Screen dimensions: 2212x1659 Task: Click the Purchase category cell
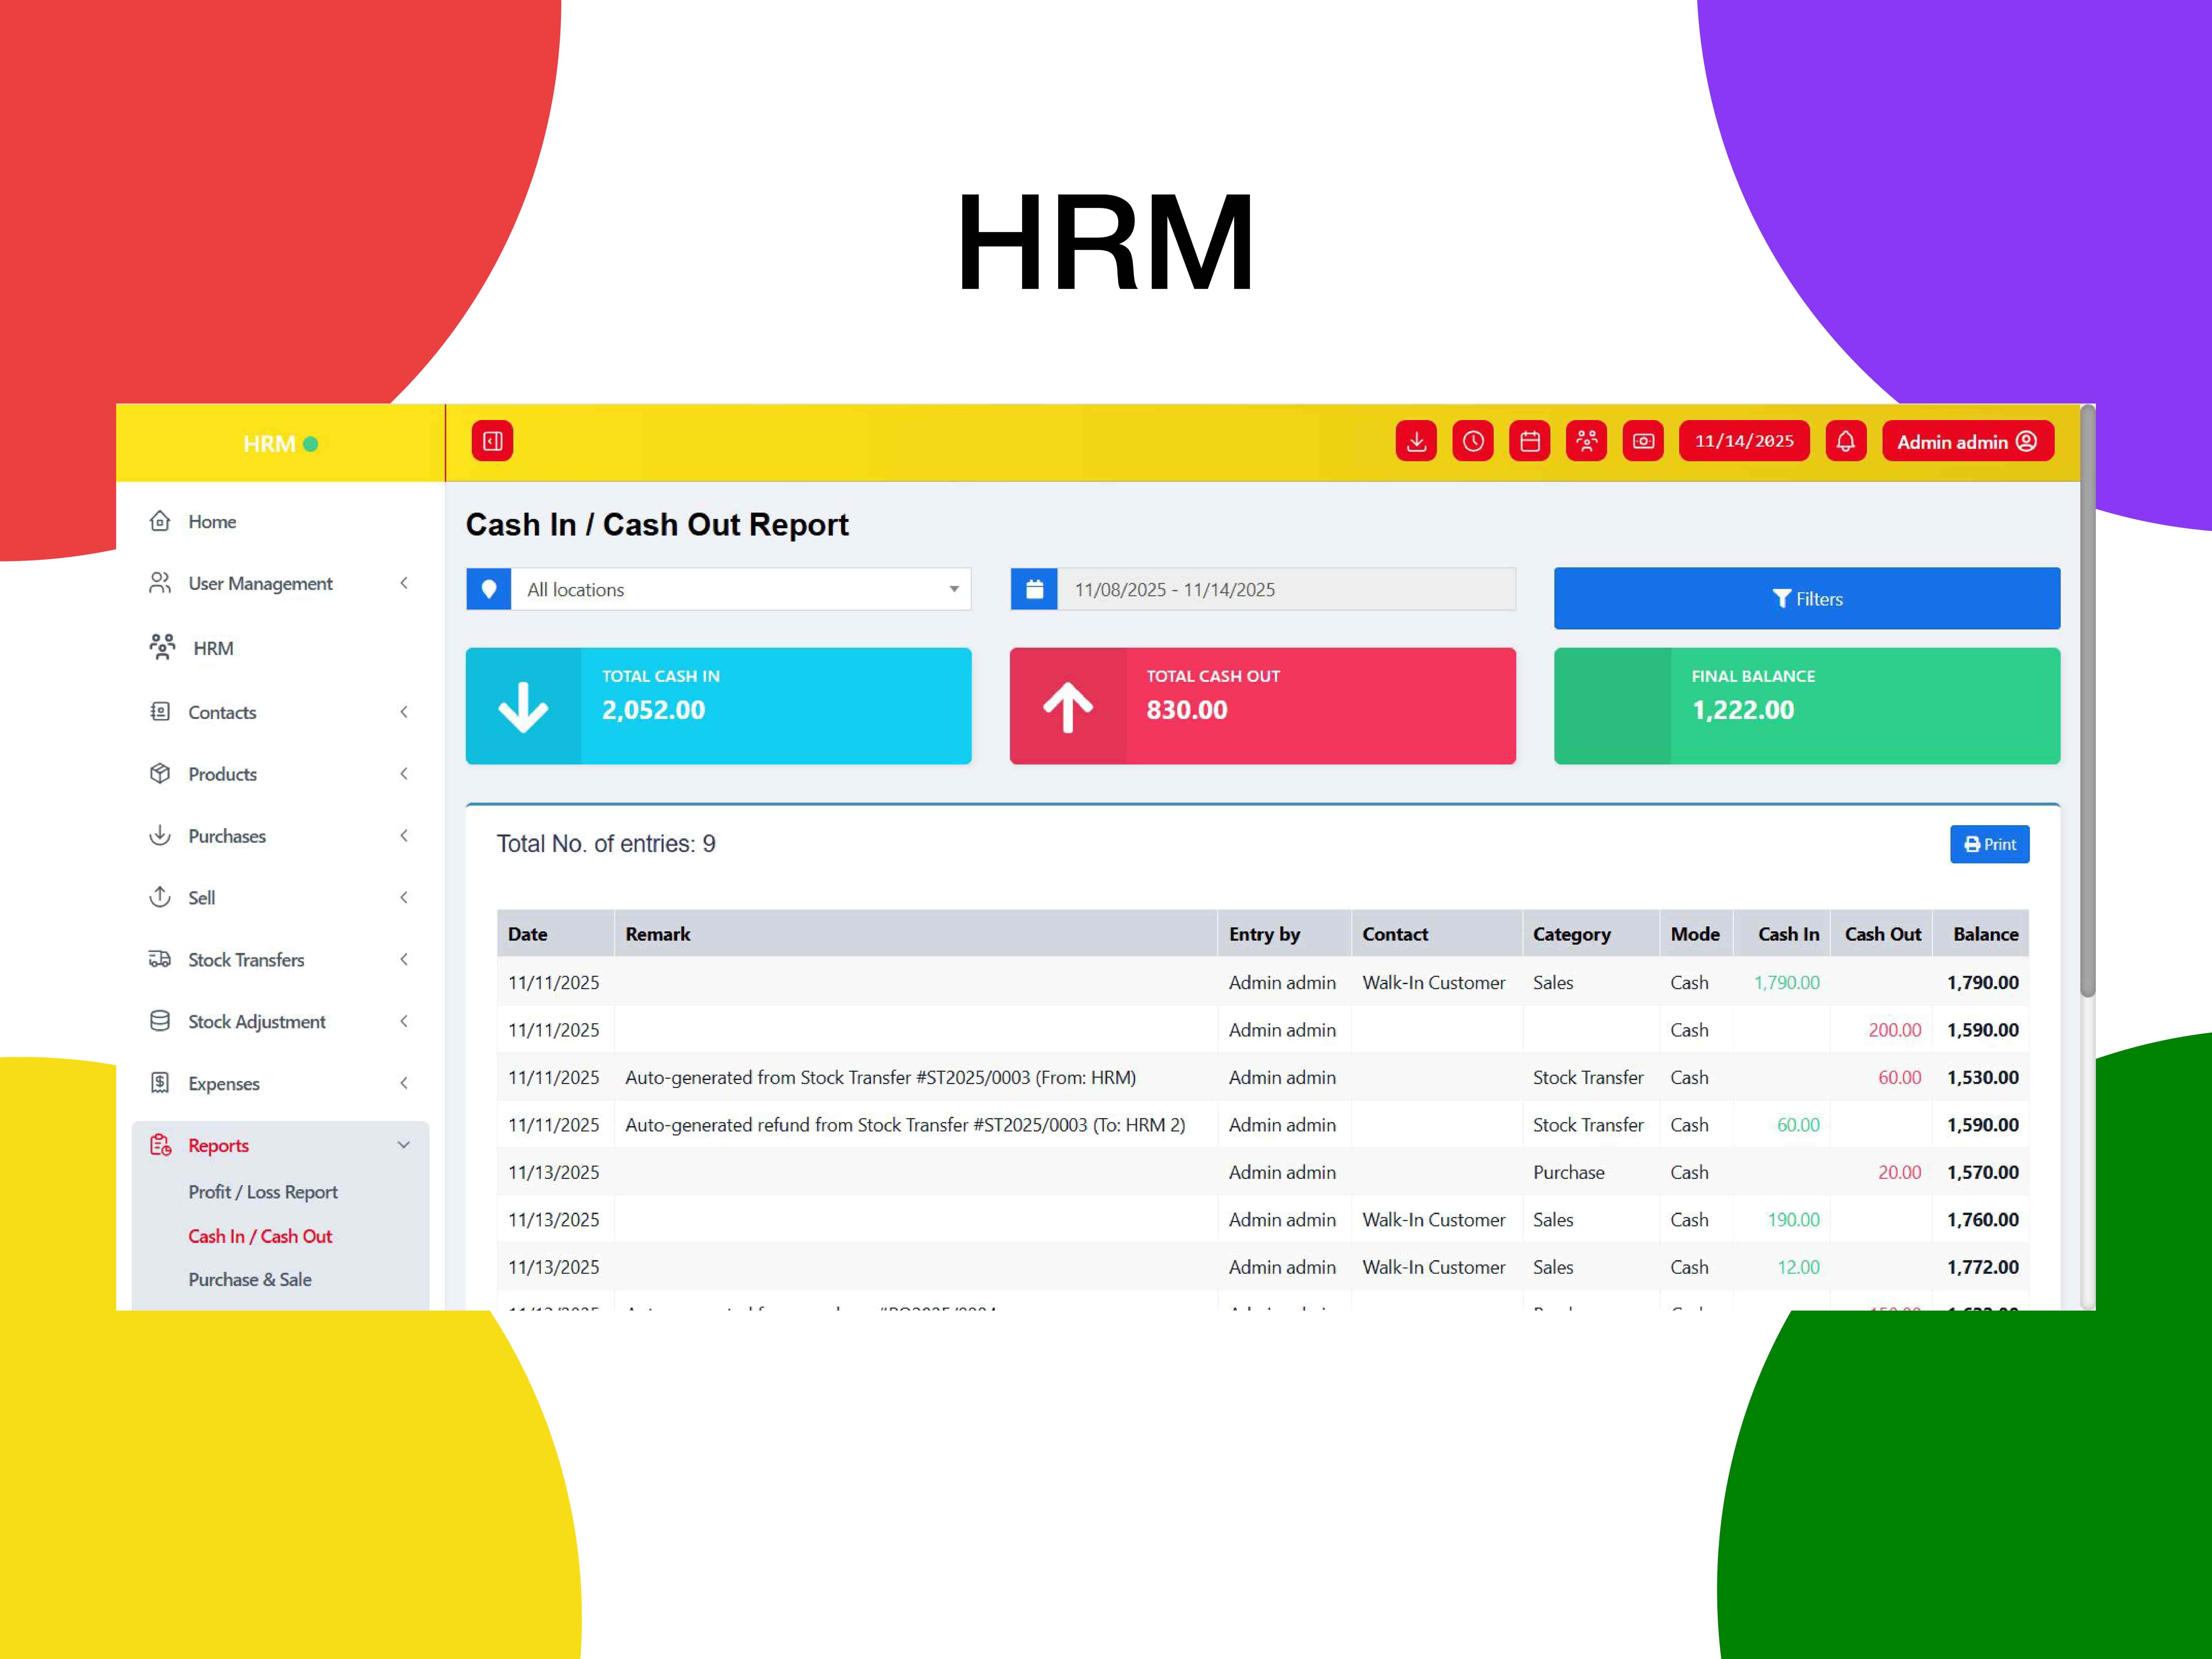[x=1569, y=1173]
